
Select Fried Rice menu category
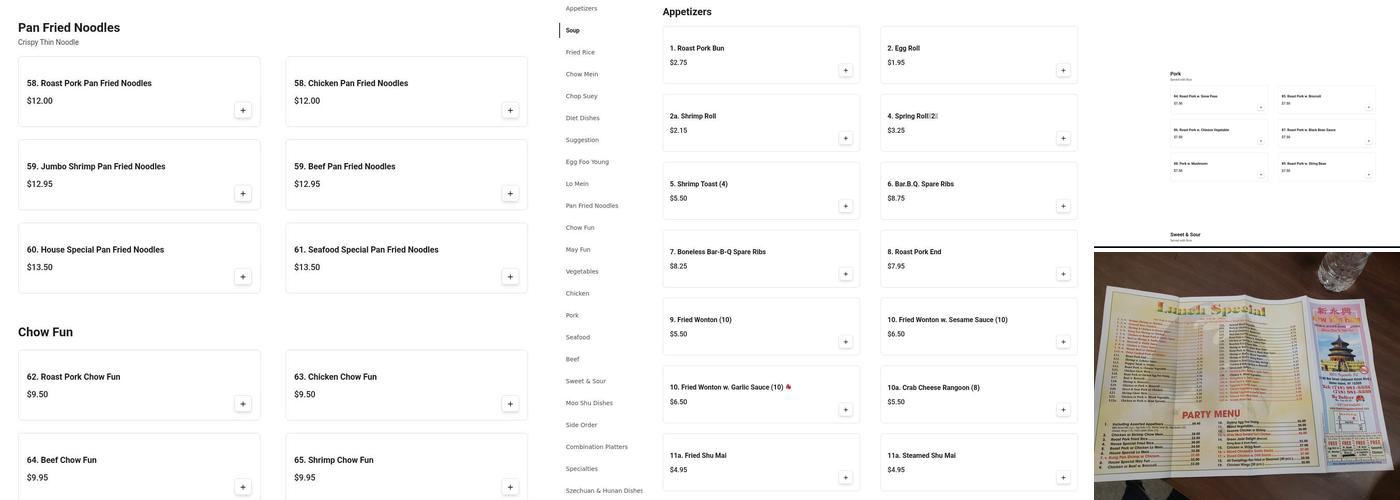(580, 52)
